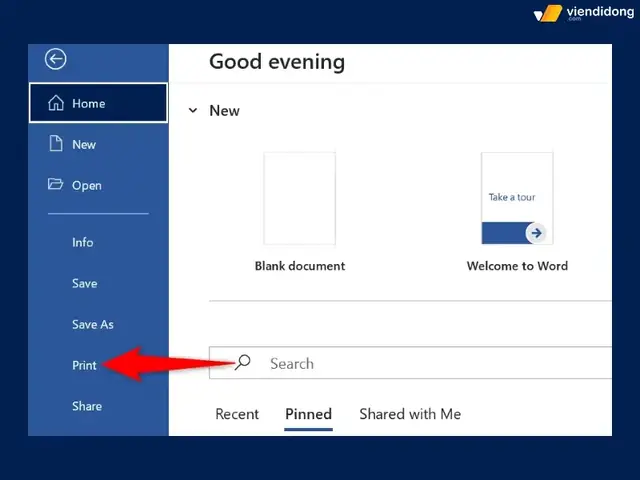The height and width of the screenshot is (480, 640).
Task: Select Save in the sidebar
Action: [x=84, y=283]
